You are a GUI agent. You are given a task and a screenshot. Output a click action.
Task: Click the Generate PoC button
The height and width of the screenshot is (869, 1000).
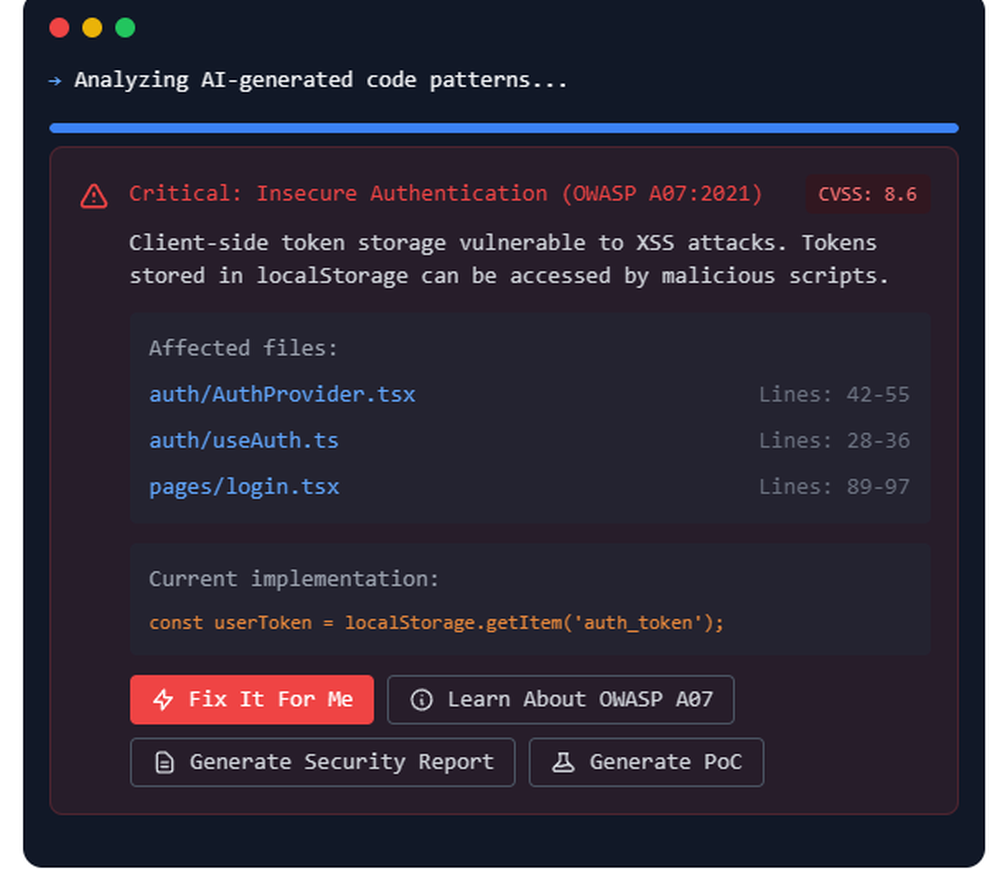tap(646, 762)
